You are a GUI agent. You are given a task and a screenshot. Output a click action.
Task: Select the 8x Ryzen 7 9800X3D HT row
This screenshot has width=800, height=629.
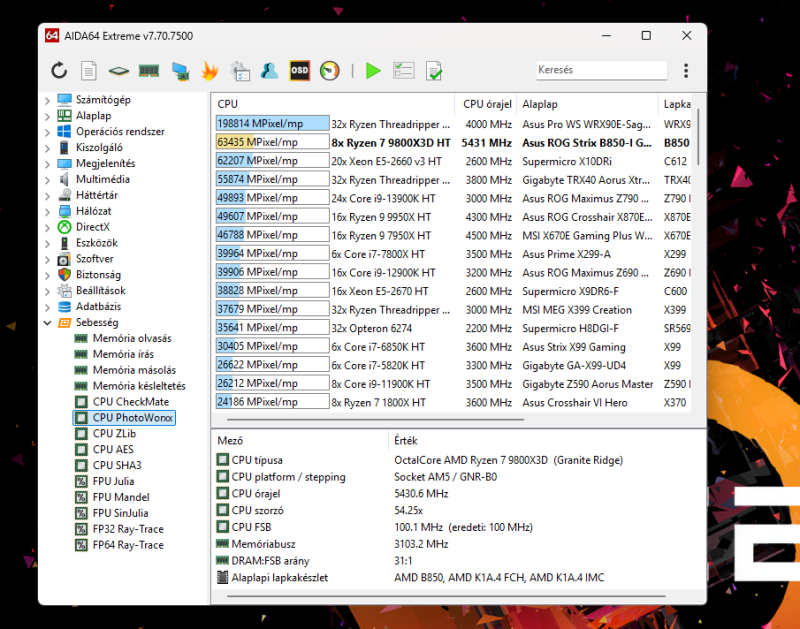(x=453, y=143)
